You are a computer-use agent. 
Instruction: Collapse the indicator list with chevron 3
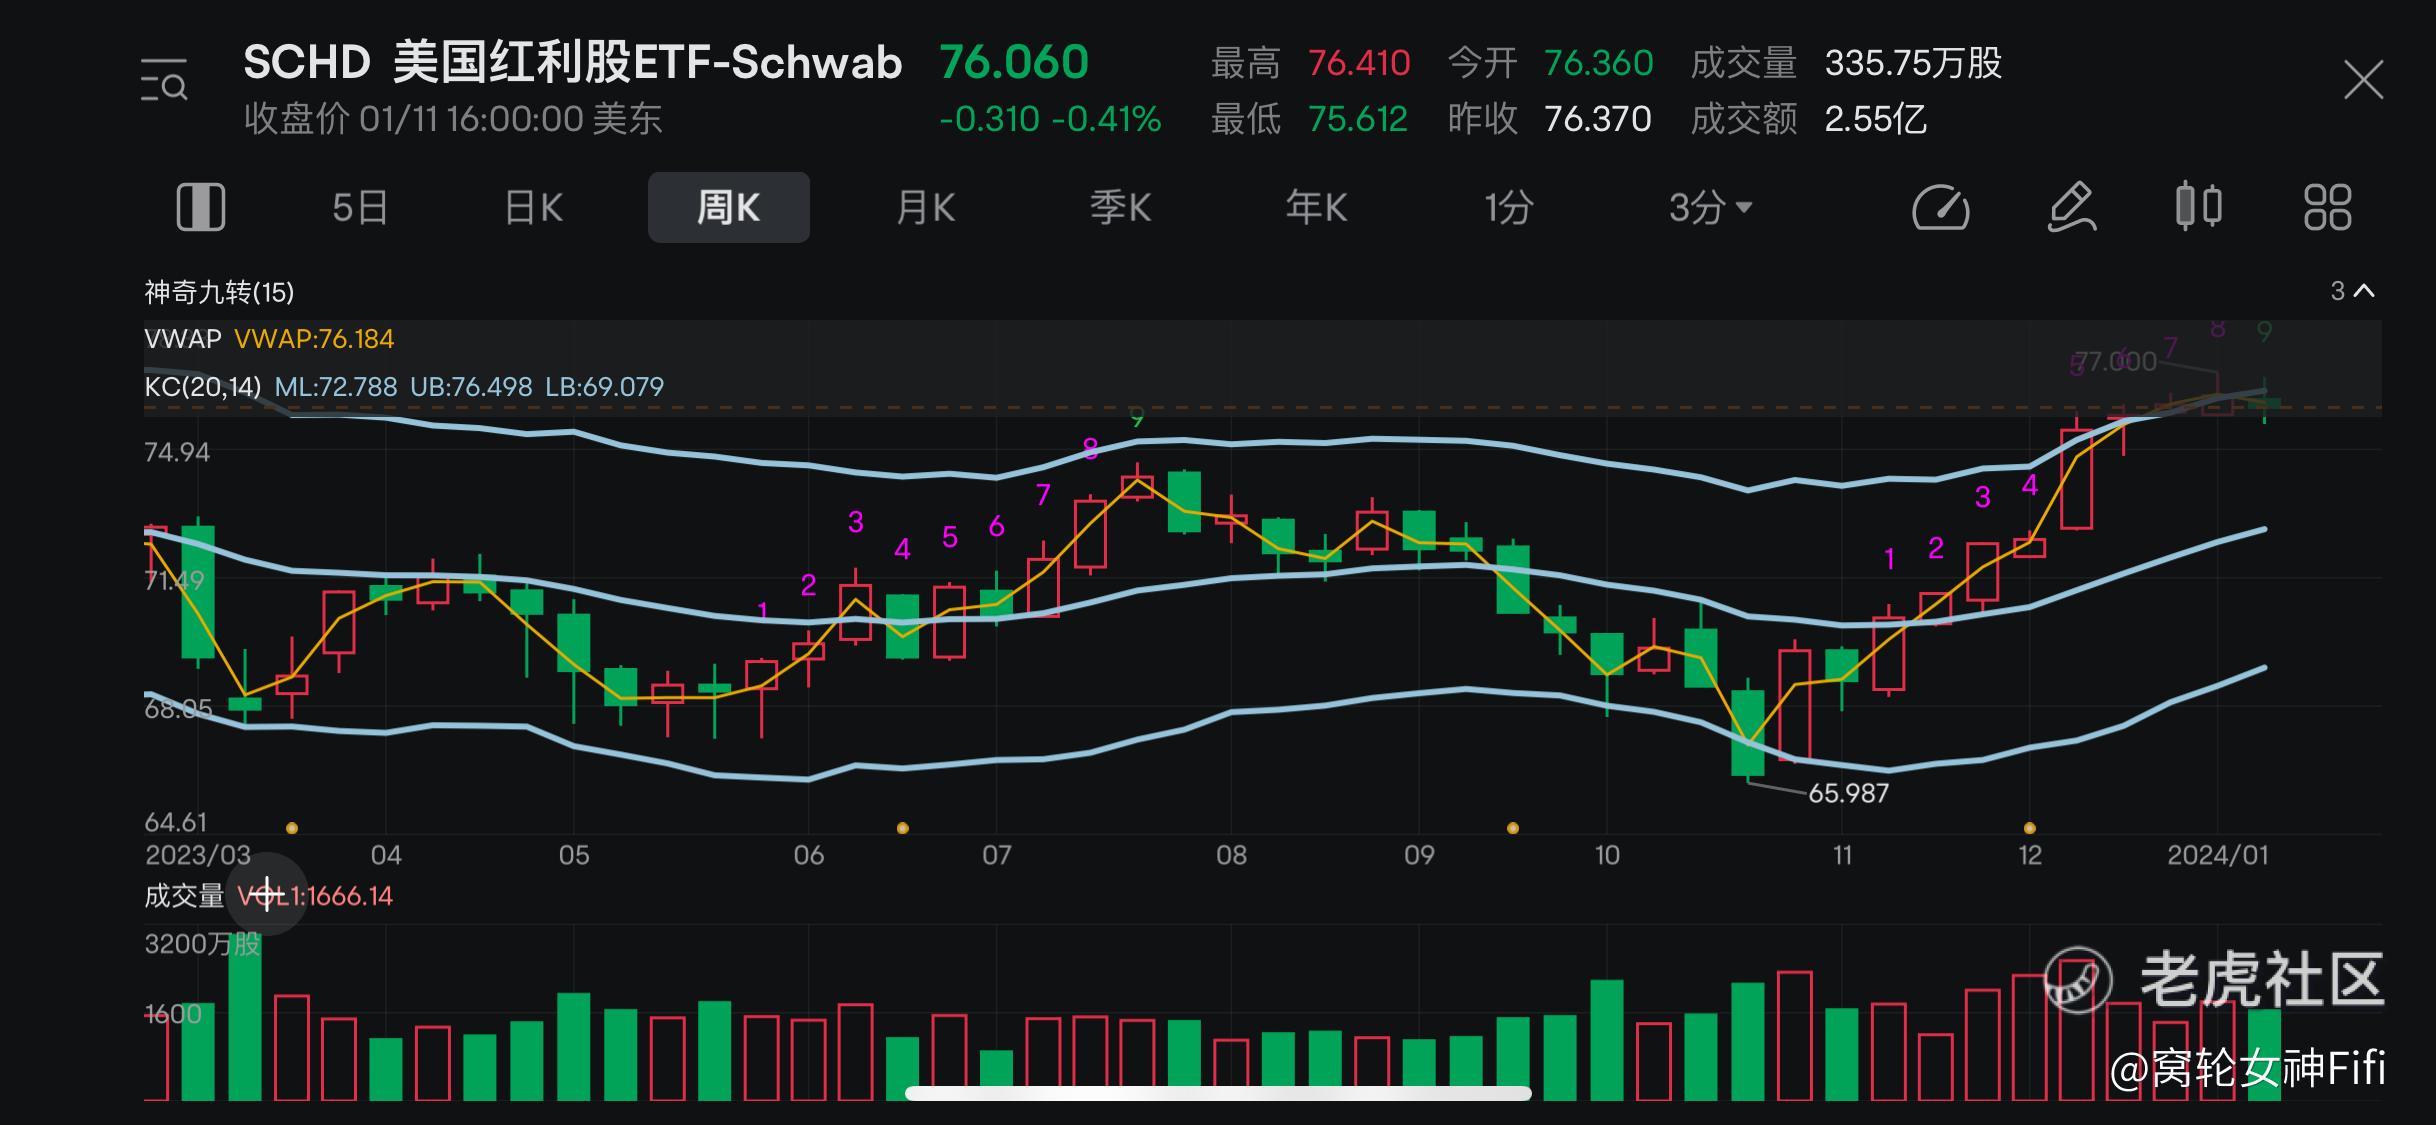tap(2352, 291)
